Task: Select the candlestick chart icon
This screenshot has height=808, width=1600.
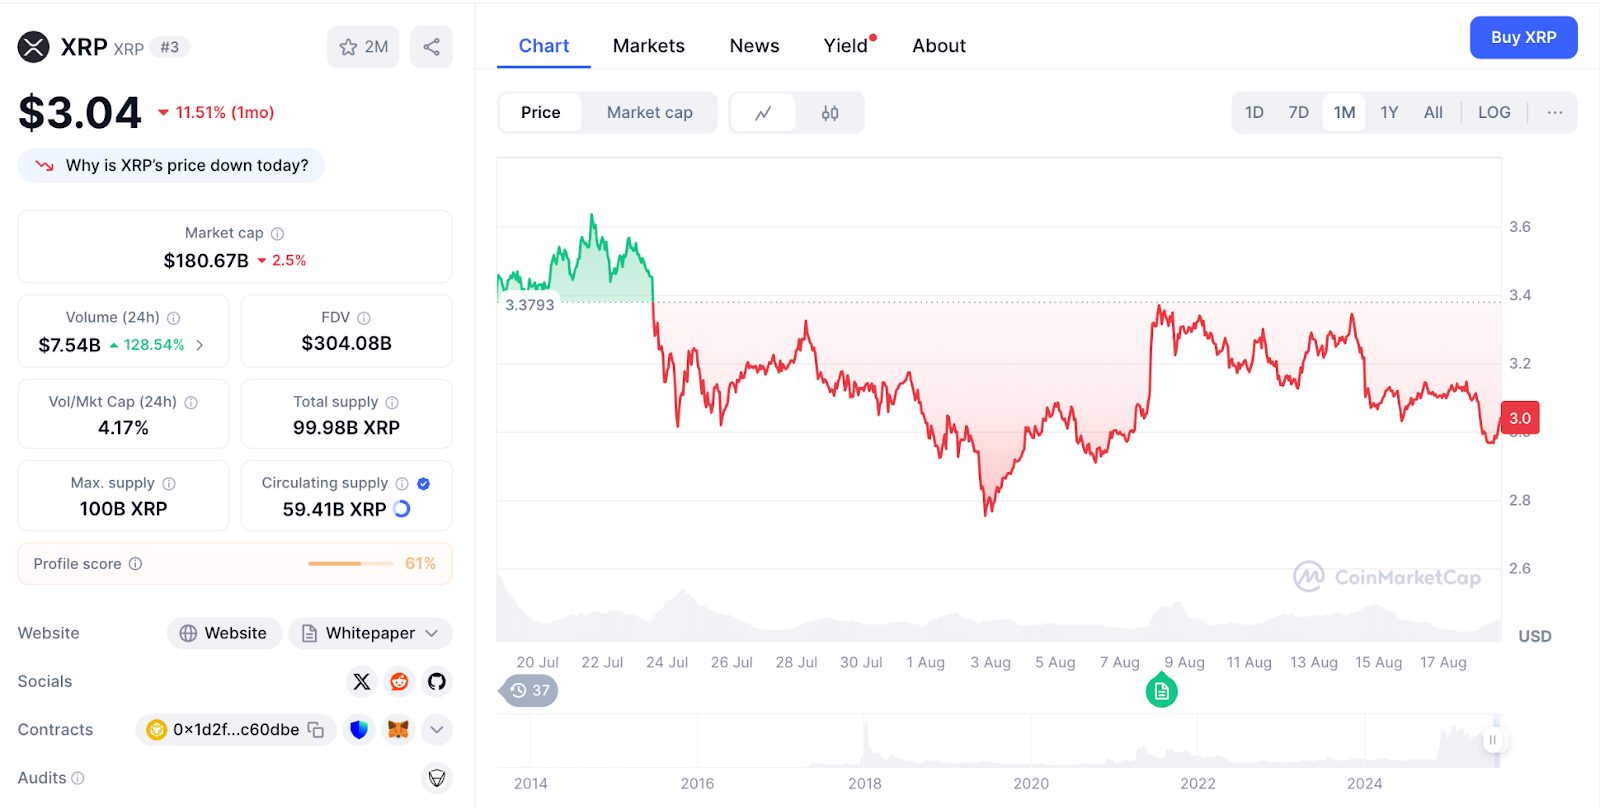Action: [830, 112]
